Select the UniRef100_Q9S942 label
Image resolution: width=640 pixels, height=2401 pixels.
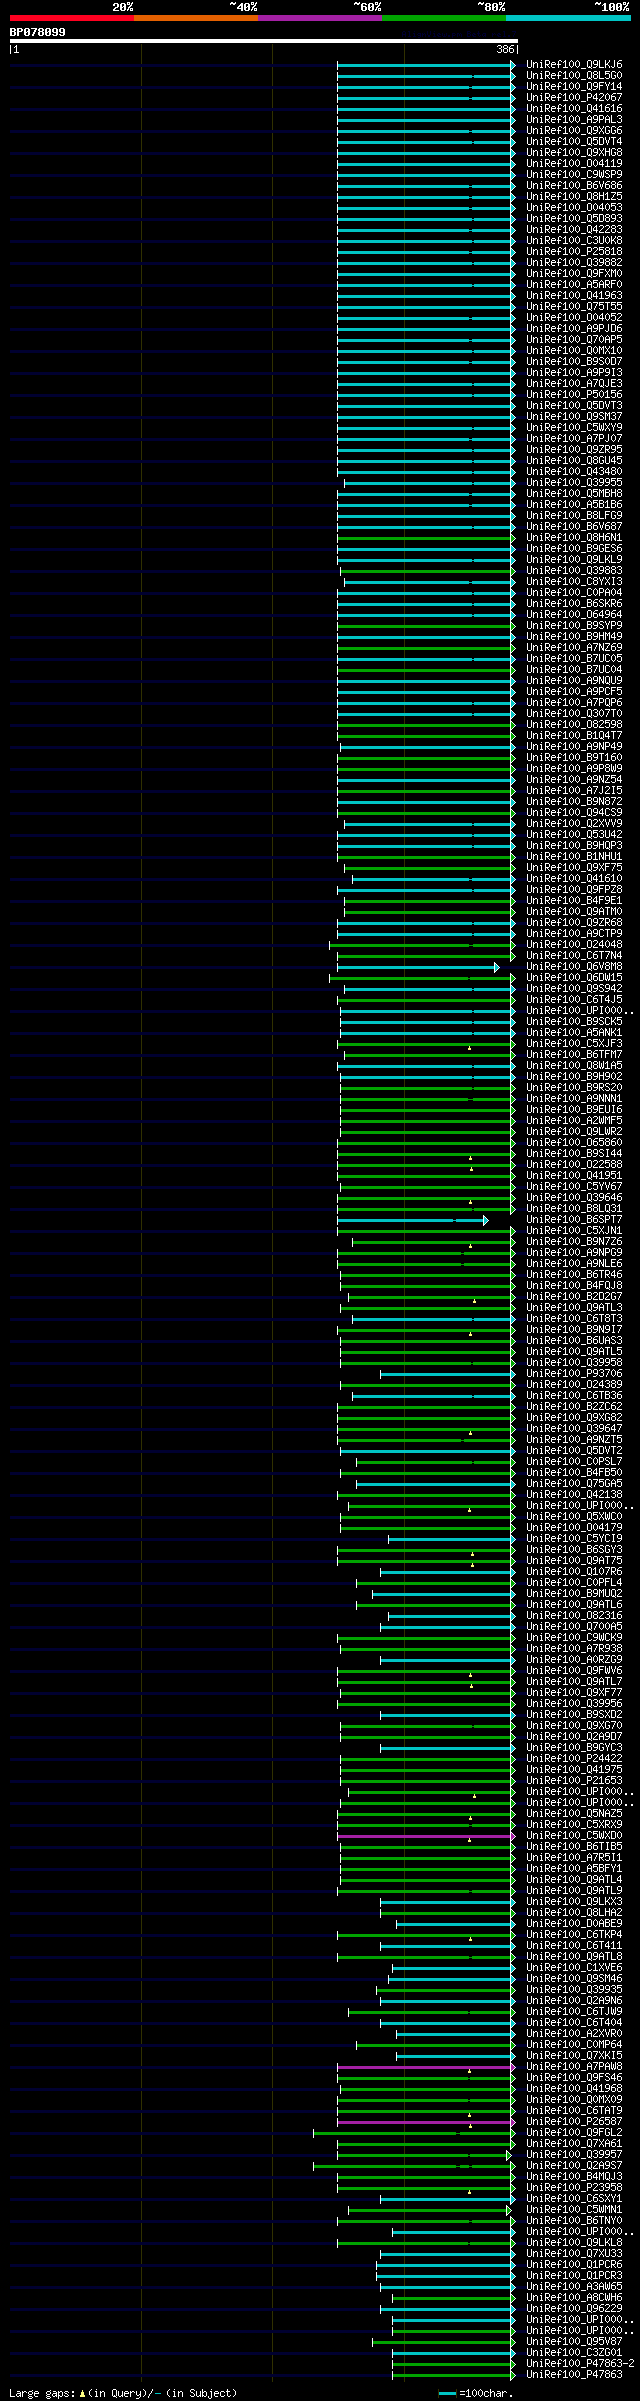coord(574,988)
